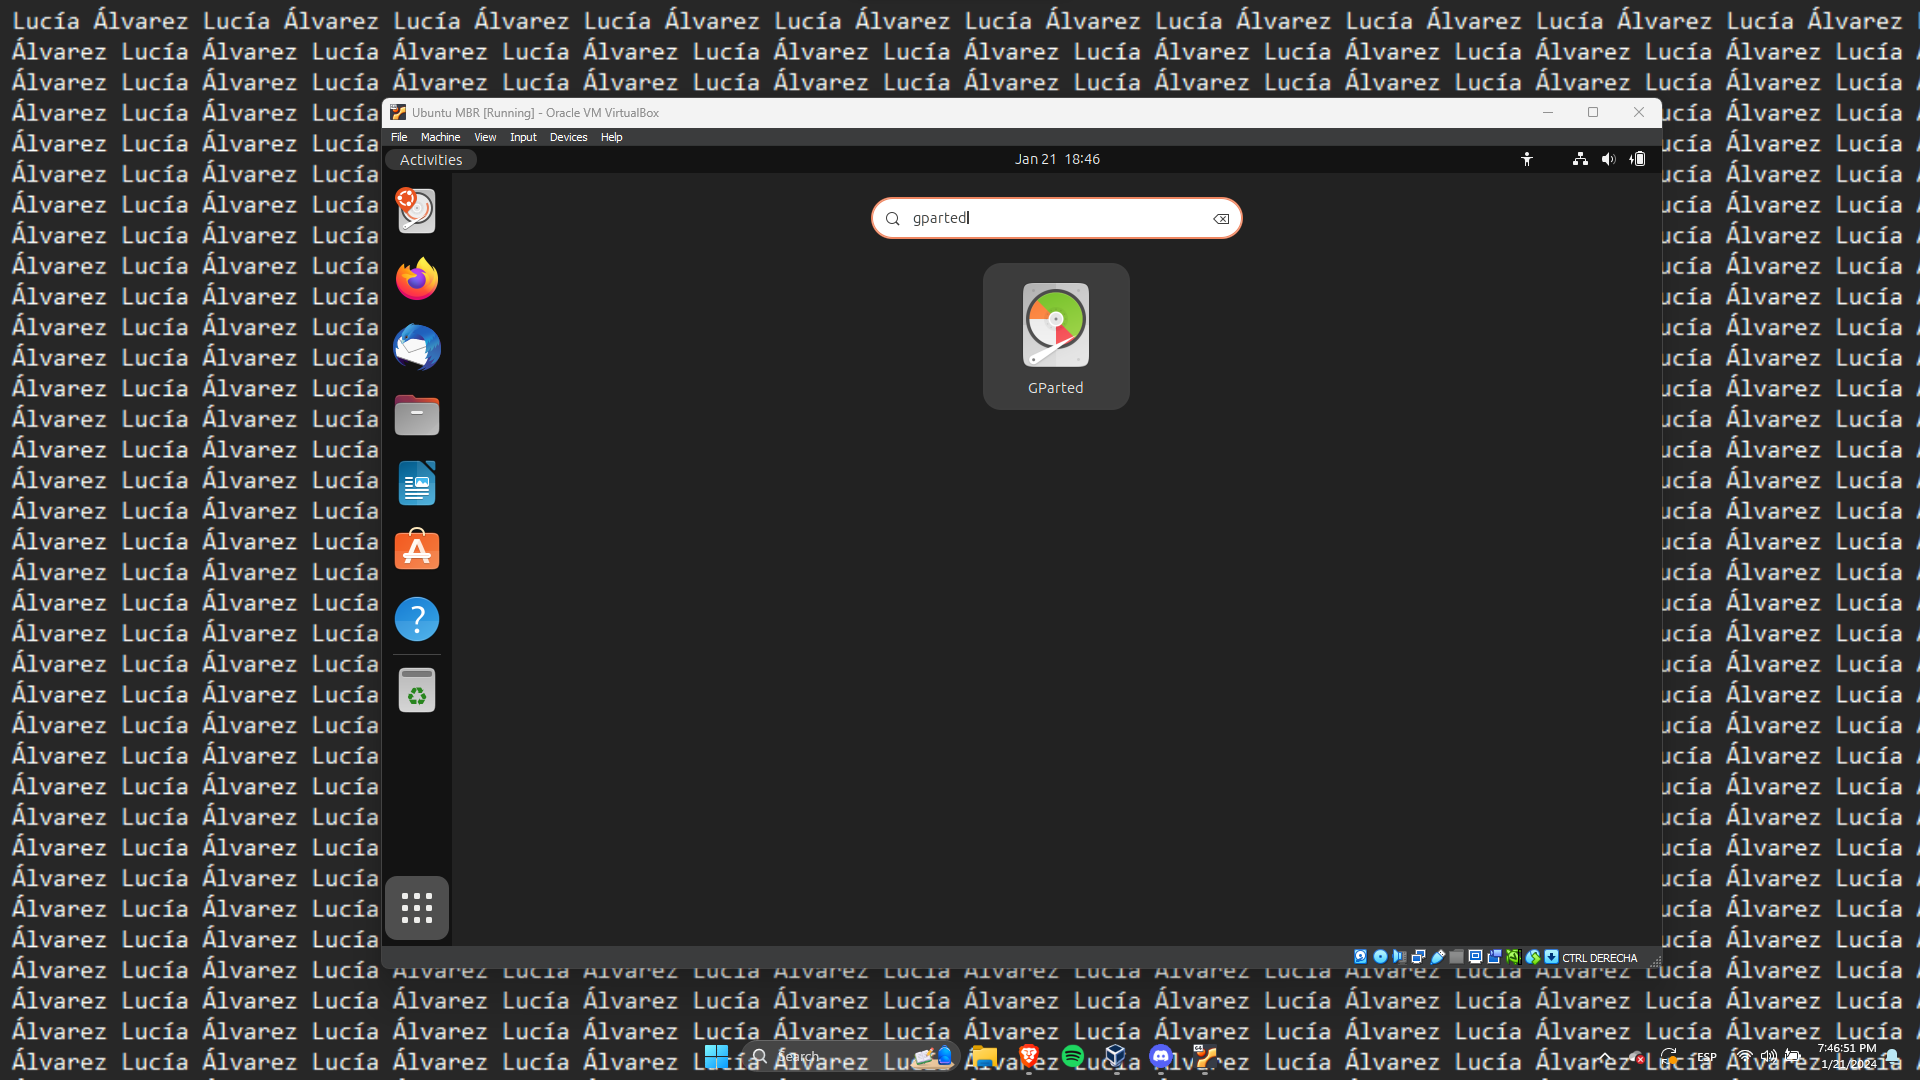Expand system menu via volume icon
Image resolution: width=1920 pixels, height=1080 pixels.
coord(1608,159)
